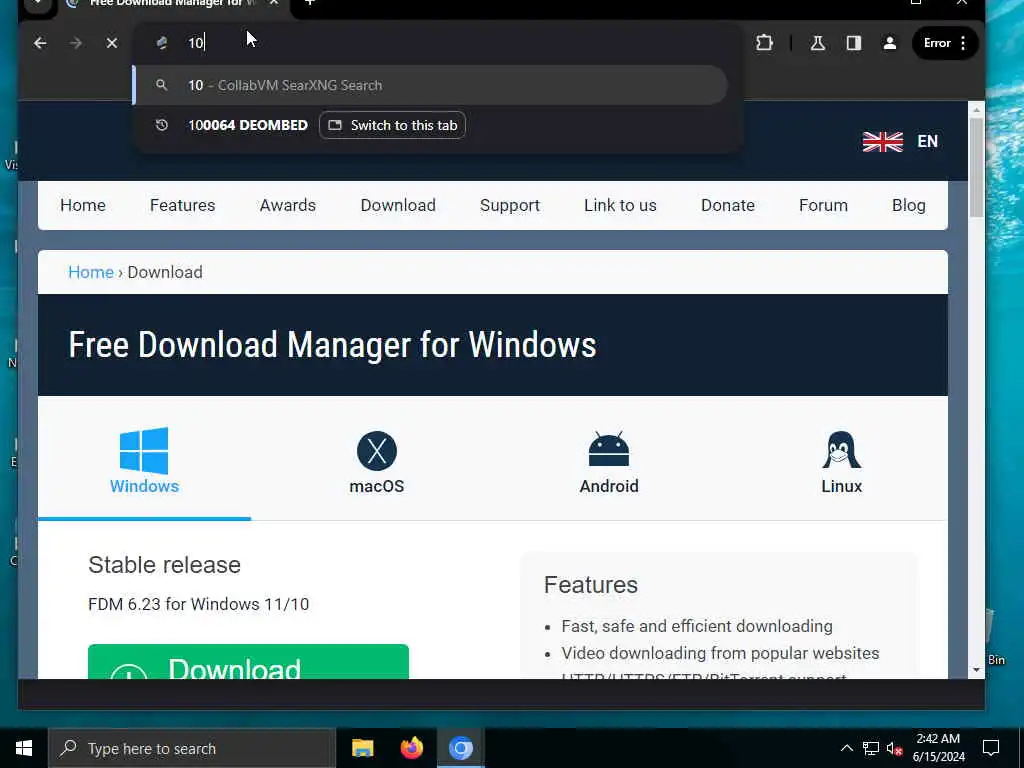Open the Features menu item

coord(182,205)
